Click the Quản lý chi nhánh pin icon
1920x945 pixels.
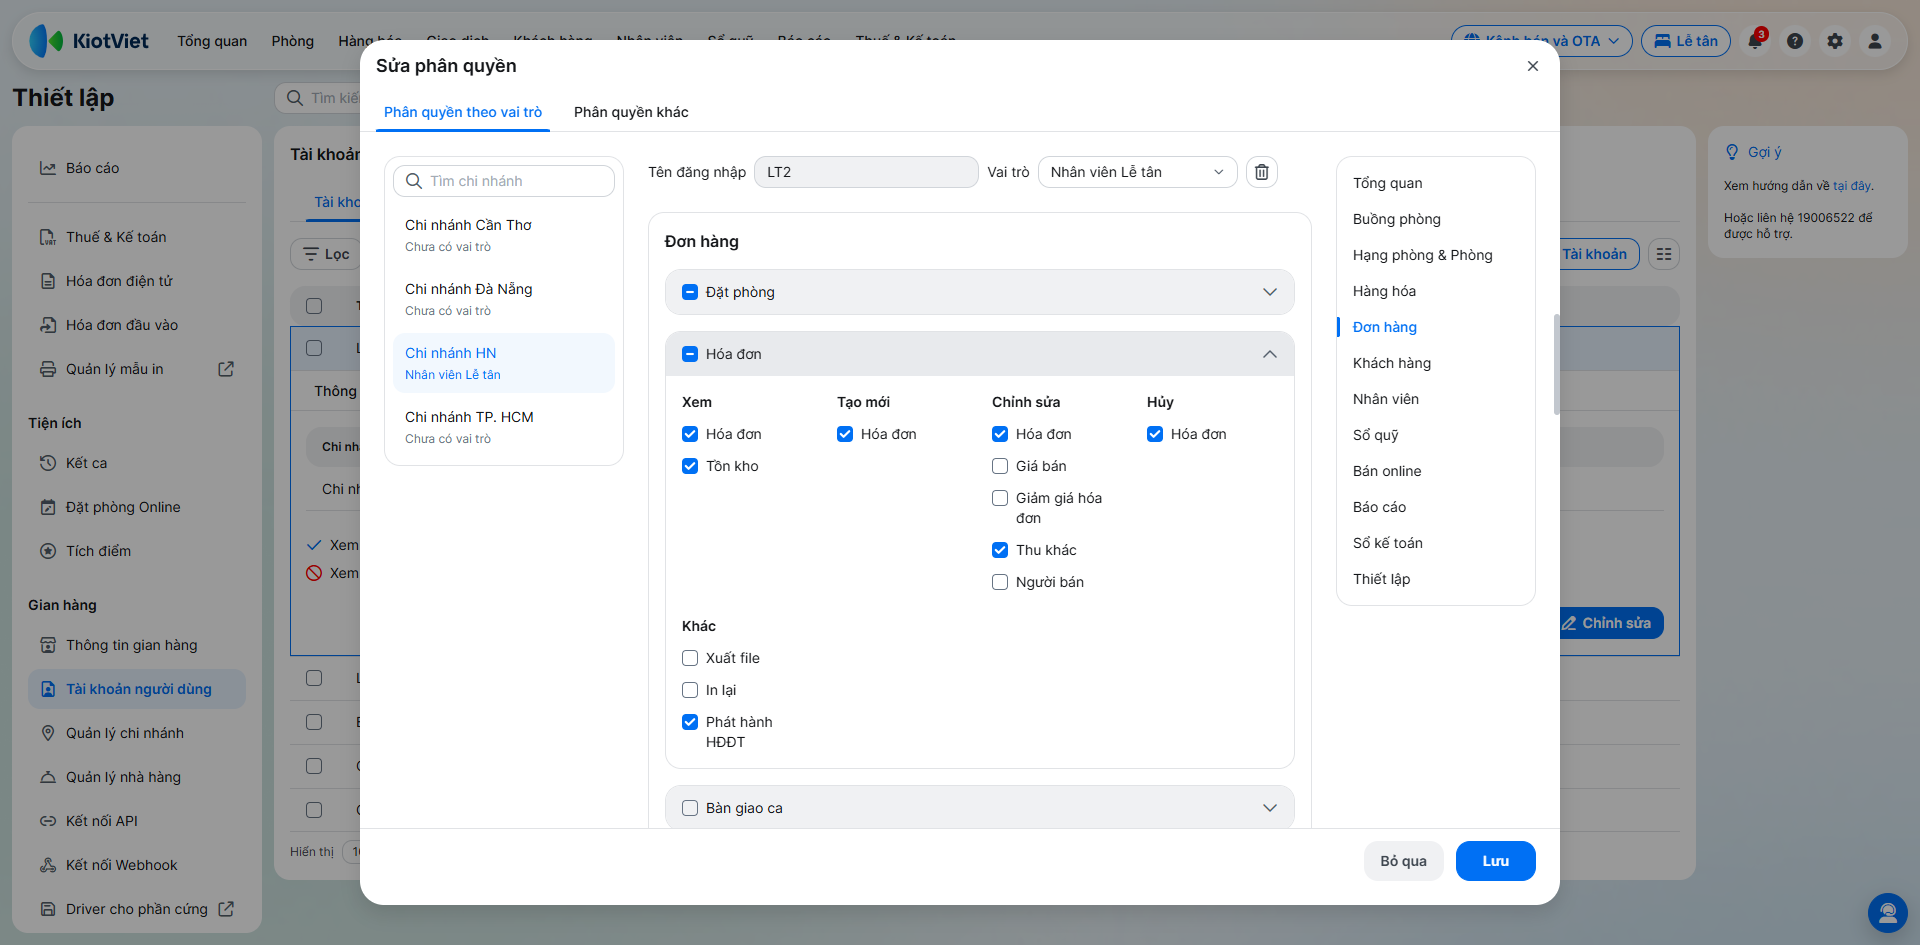point(48,733)
